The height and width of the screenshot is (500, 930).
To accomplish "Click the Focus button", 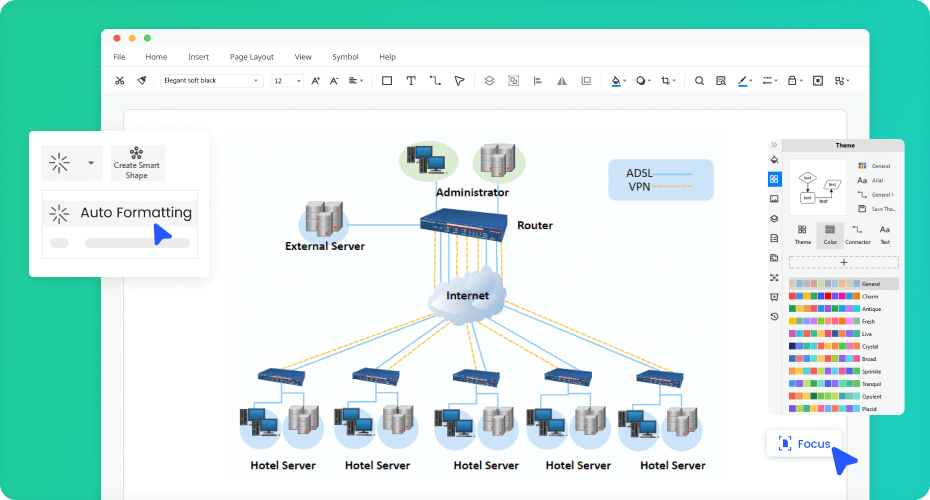I will click(804, 443).
